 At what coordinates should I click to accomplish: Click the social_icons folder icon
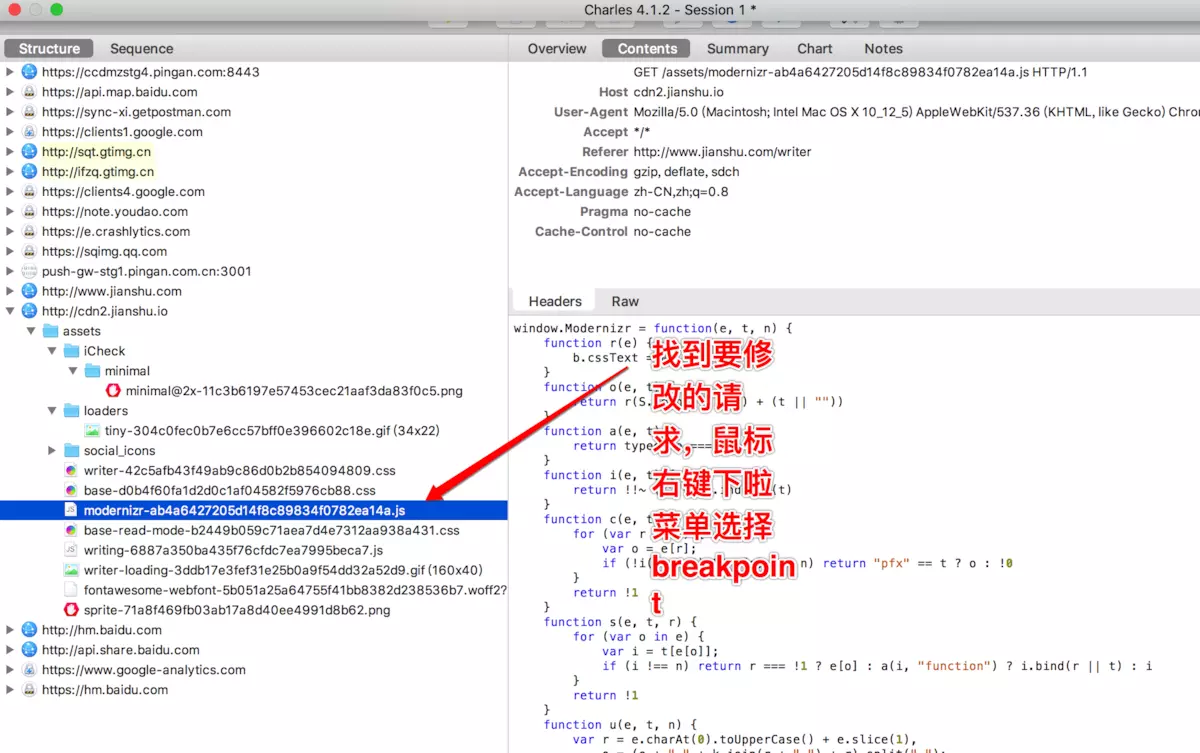(x=71, y=451)
